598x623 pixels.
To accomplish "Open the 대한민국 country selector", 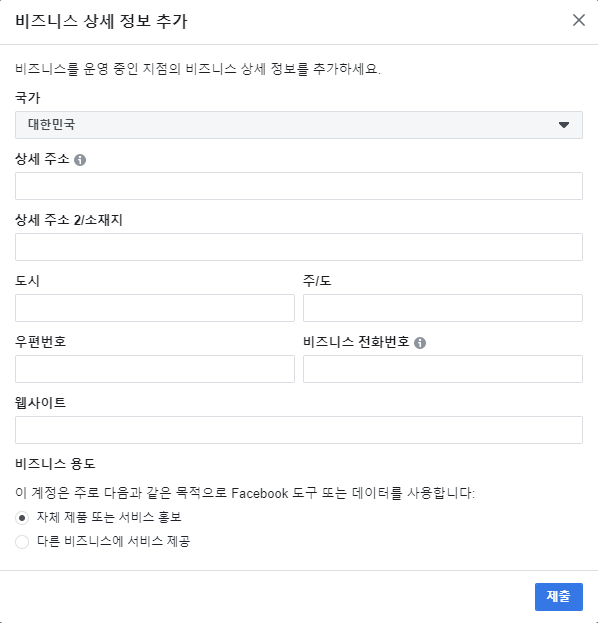I will coord(299,125).
